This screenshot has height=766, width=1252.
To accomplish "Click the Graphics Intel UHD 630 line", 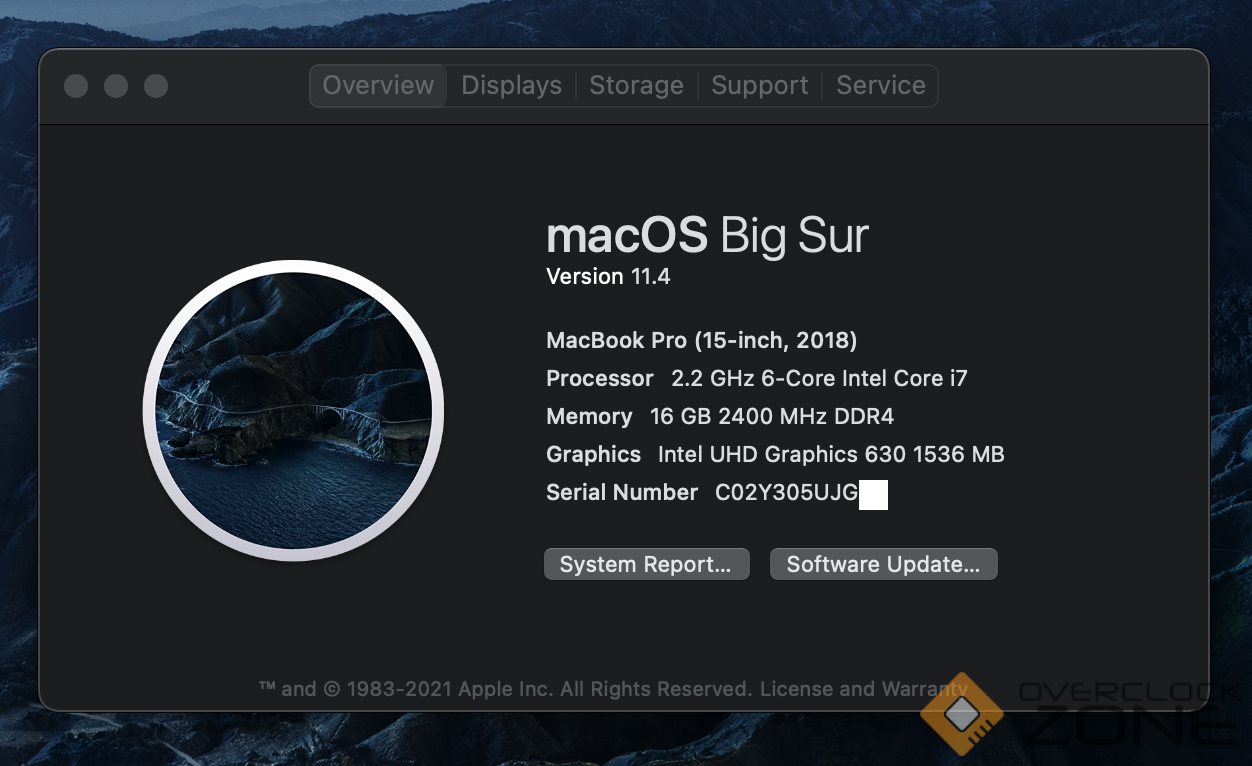I will 774,455.
